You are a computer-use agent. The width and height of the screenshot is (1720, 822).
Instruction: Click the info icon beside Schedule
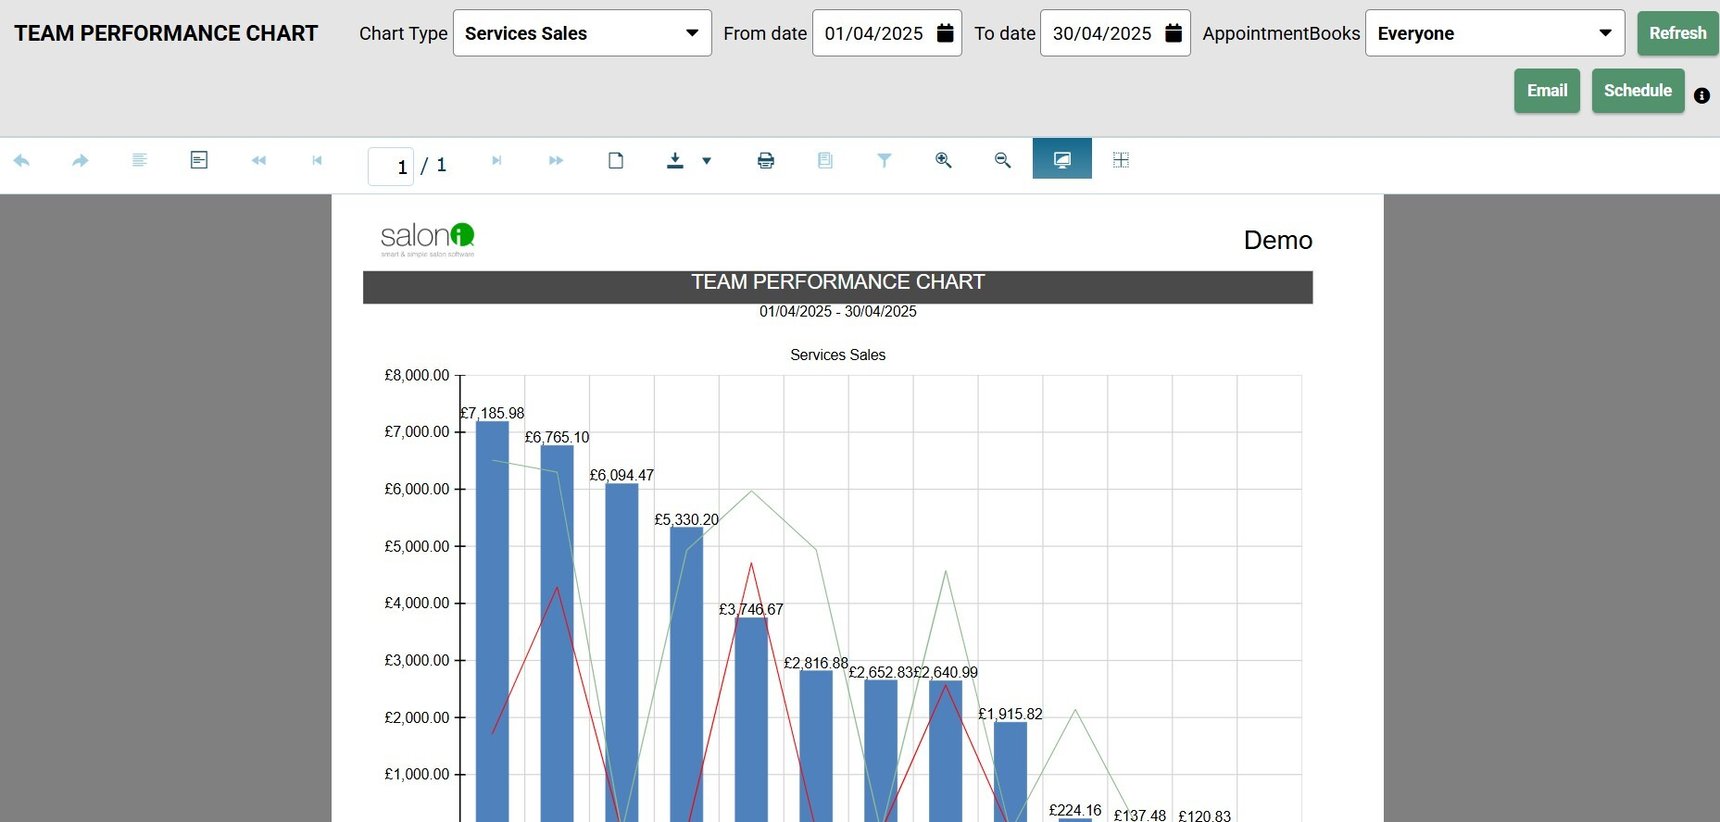pos(1702,96)
